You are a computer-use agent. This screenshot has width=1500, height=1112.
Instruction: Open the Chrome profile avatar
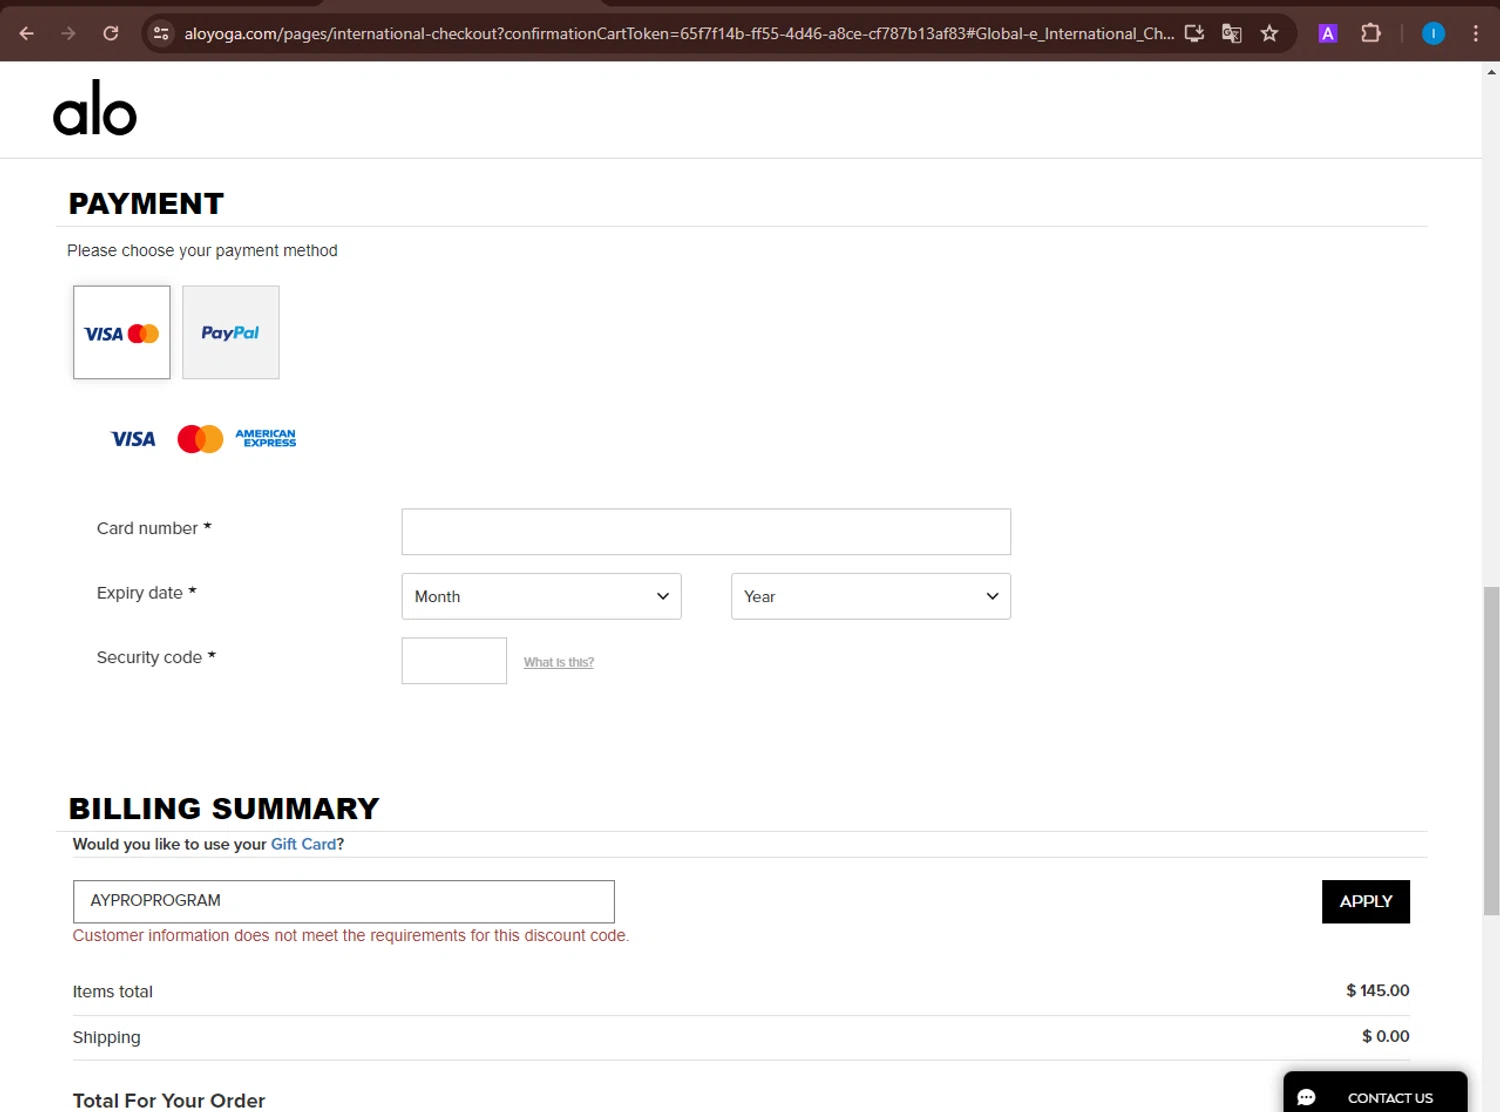point(1433,33)
